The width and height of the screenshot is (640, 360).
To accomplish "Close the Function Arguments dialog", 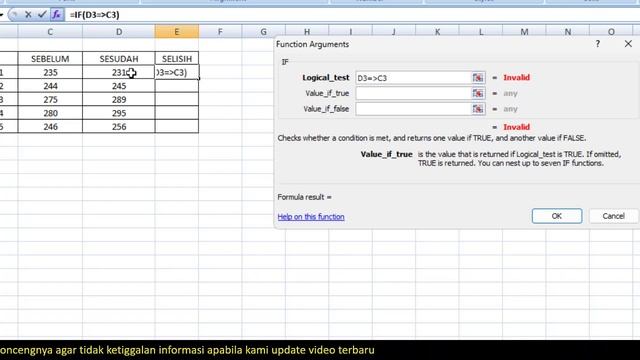I will (628, 44).
